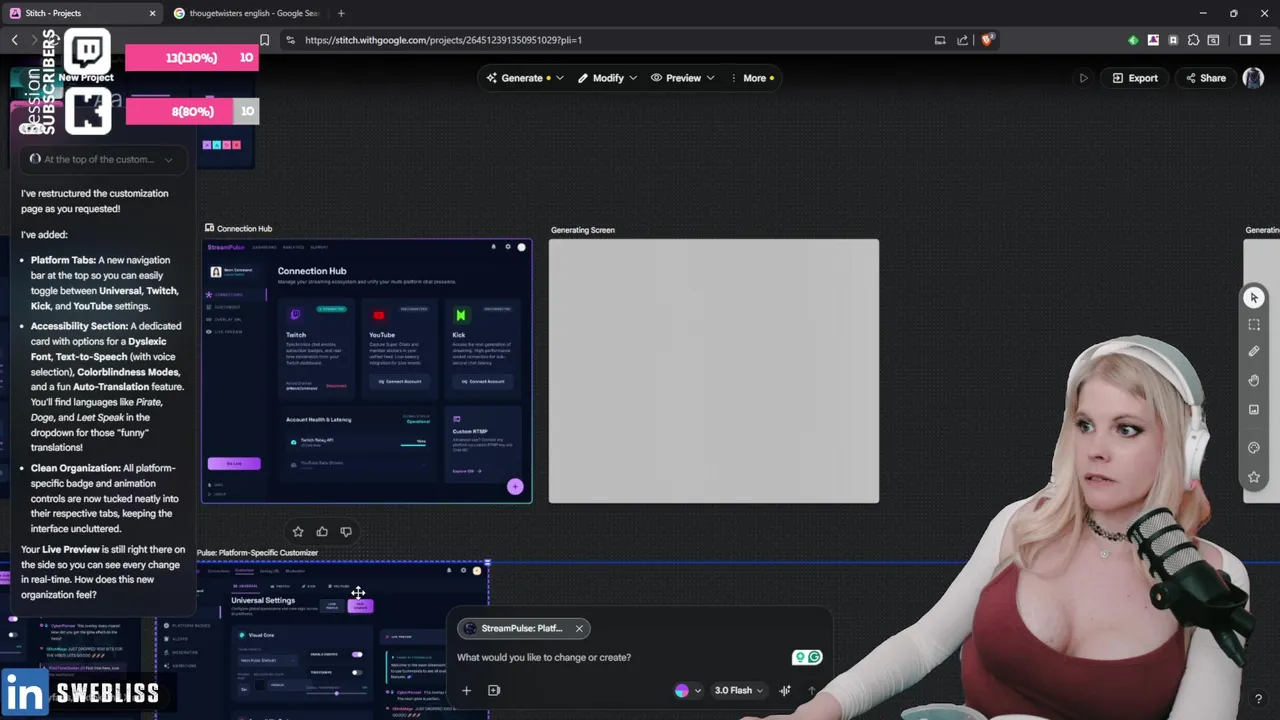This screenshot has height=720, width=1280.
Task: Click the star icon in right toolbar
Action: pos(1254,477)
